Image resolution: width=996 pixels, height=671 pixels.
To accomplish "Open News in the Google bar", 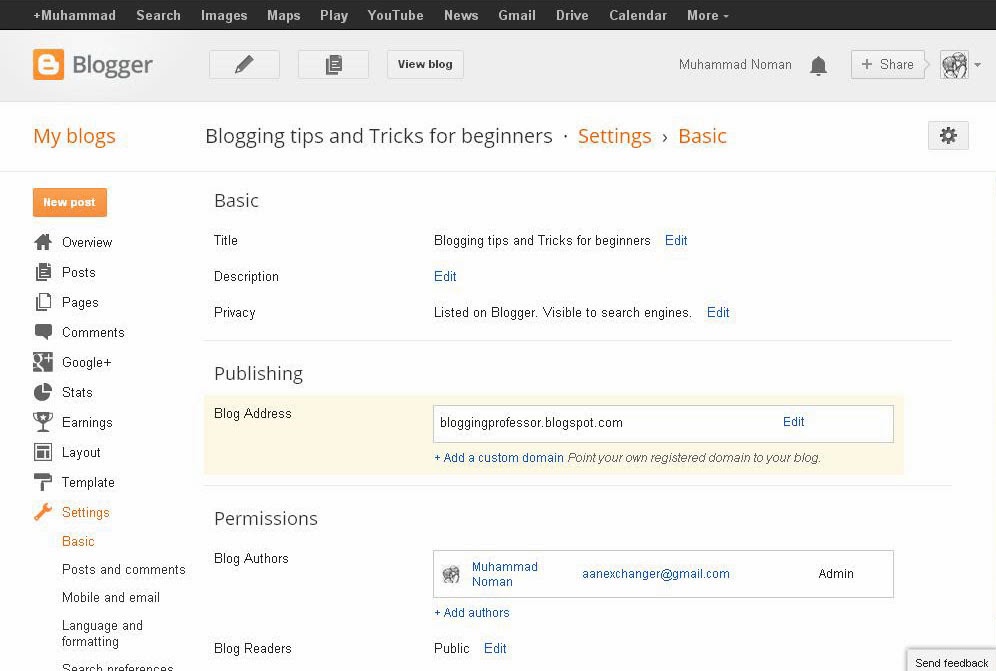I will point(461,15).
